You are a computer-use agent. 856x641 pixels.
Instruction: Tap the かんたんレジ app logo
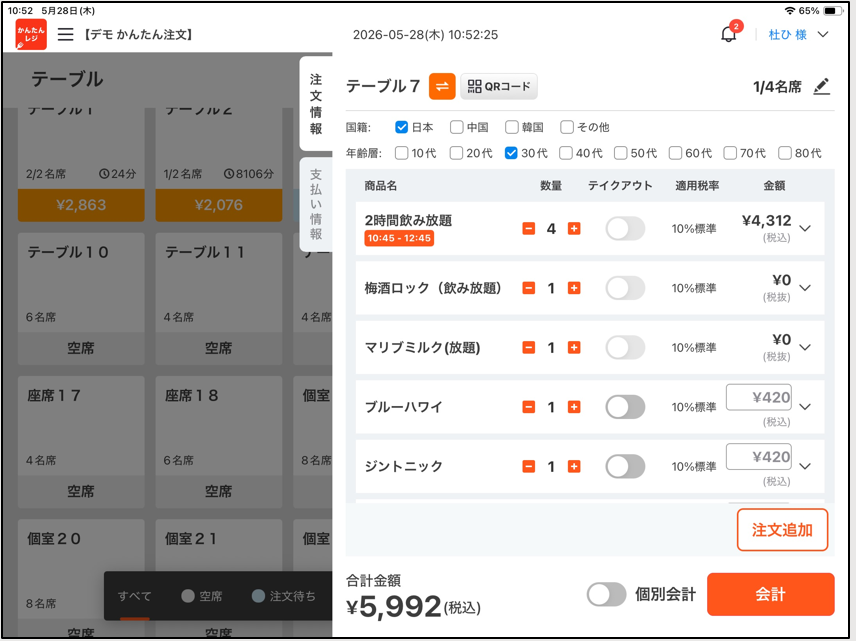31,34
